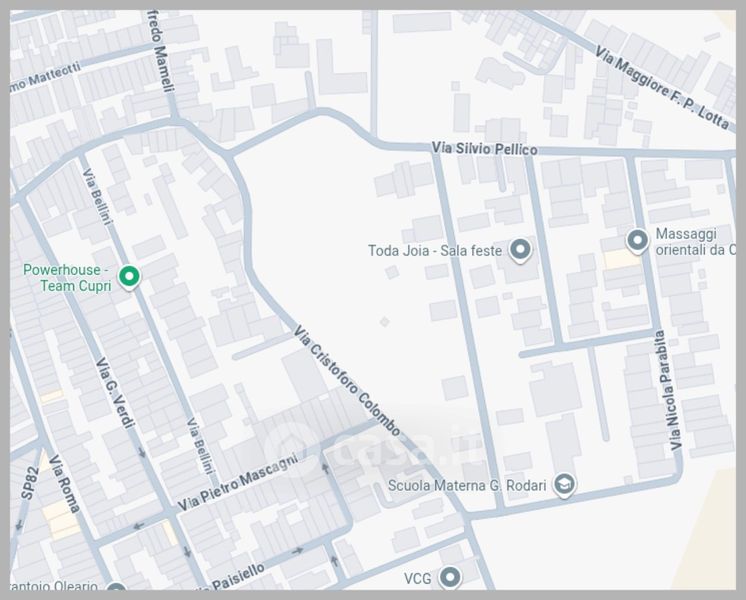Open Scuola Materna G. Rodari label
Viewport: 746px width, 600px height.
point(467,486)
